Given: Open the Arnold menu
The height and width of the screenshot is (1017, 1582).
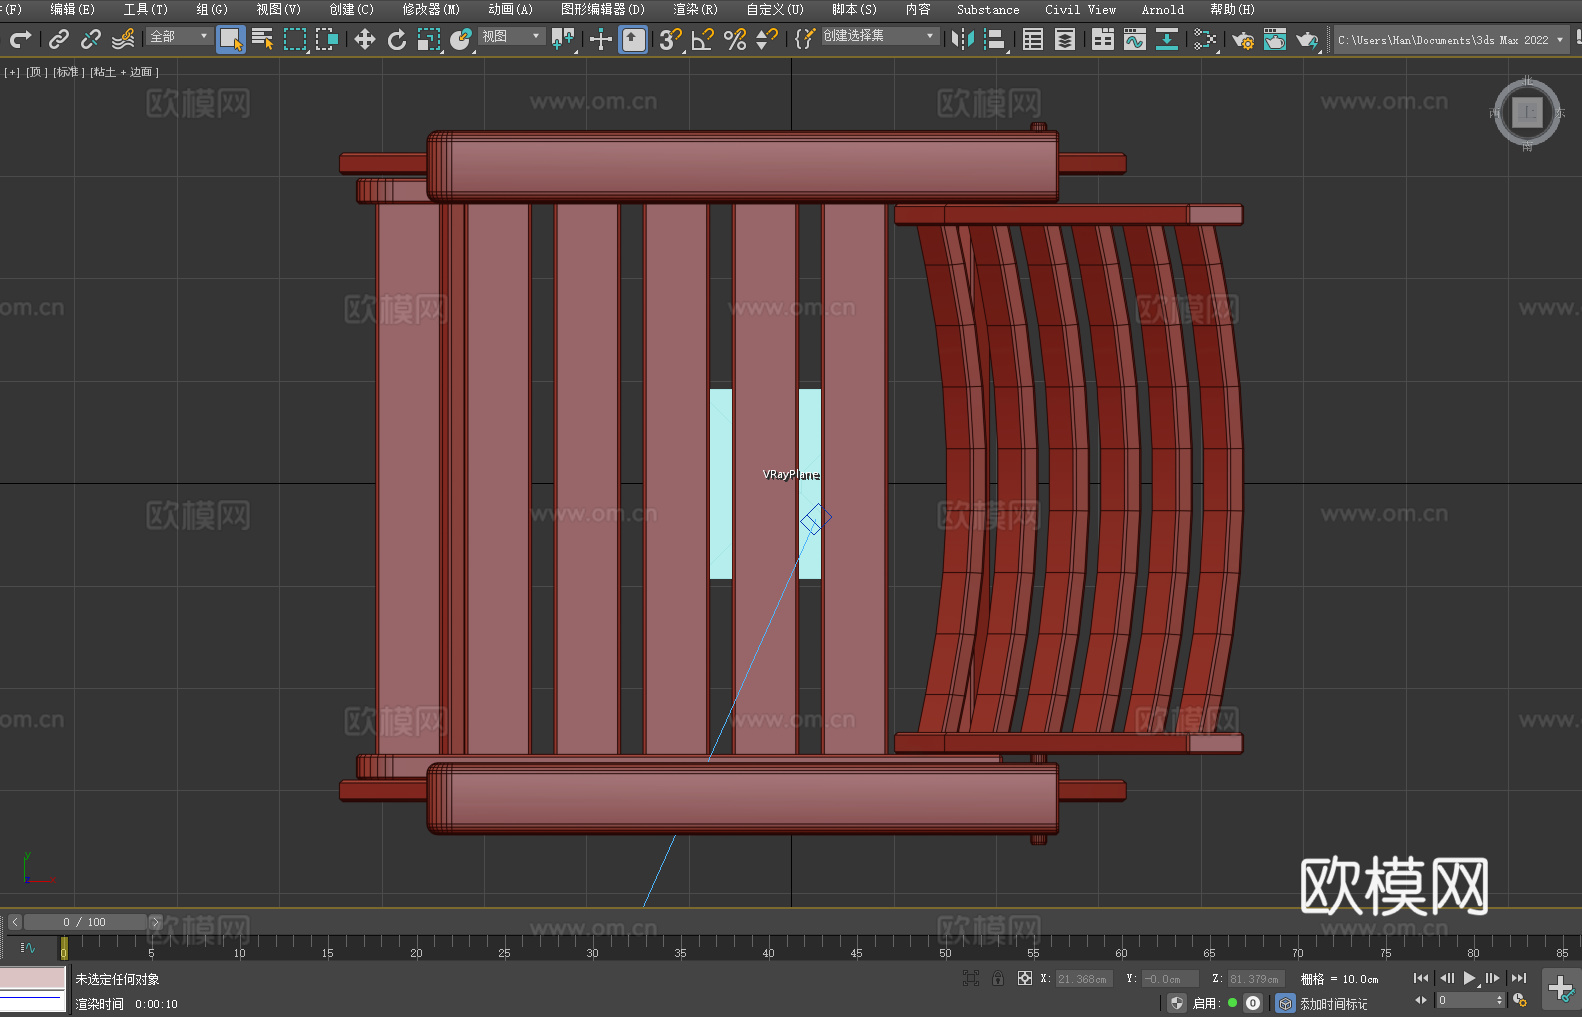Looking at the screenshot, I should click(x=1163, y=9).
